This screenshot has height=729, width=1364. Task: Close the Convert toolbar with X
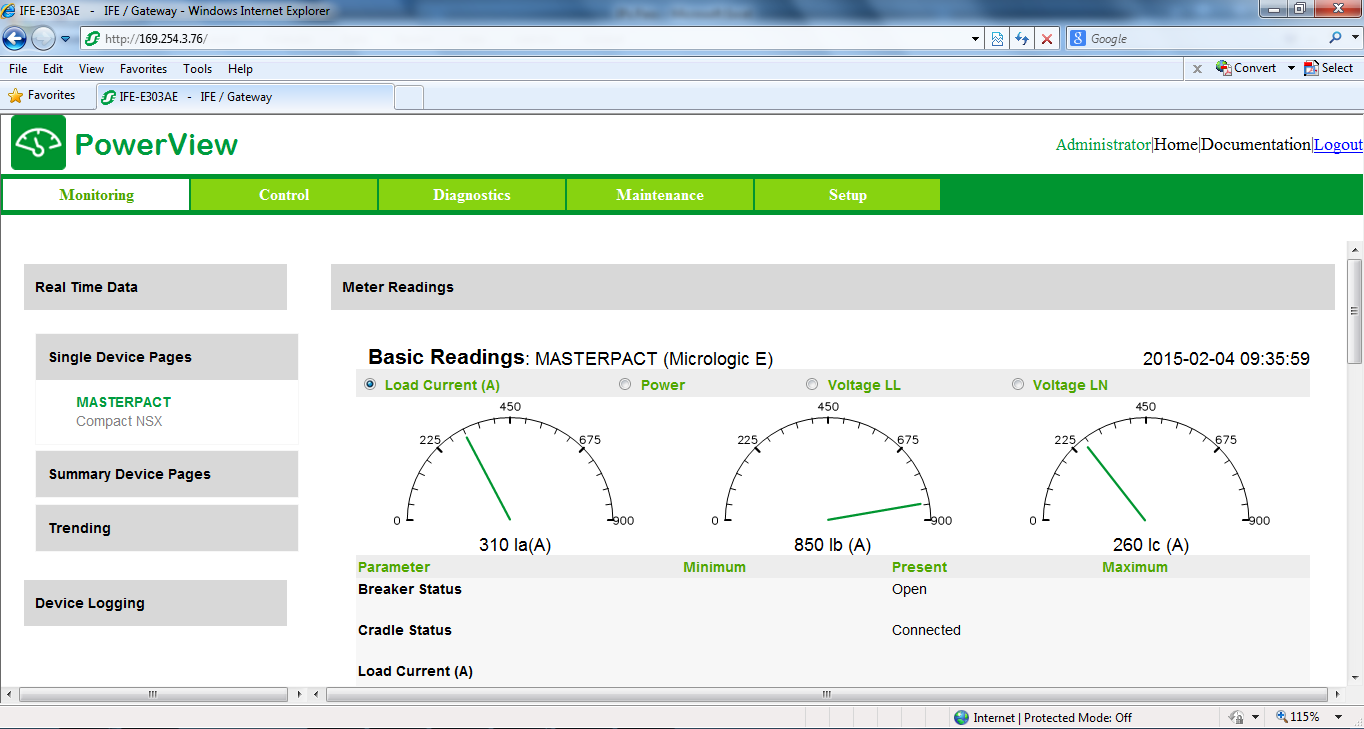[x=1197, y=69]
